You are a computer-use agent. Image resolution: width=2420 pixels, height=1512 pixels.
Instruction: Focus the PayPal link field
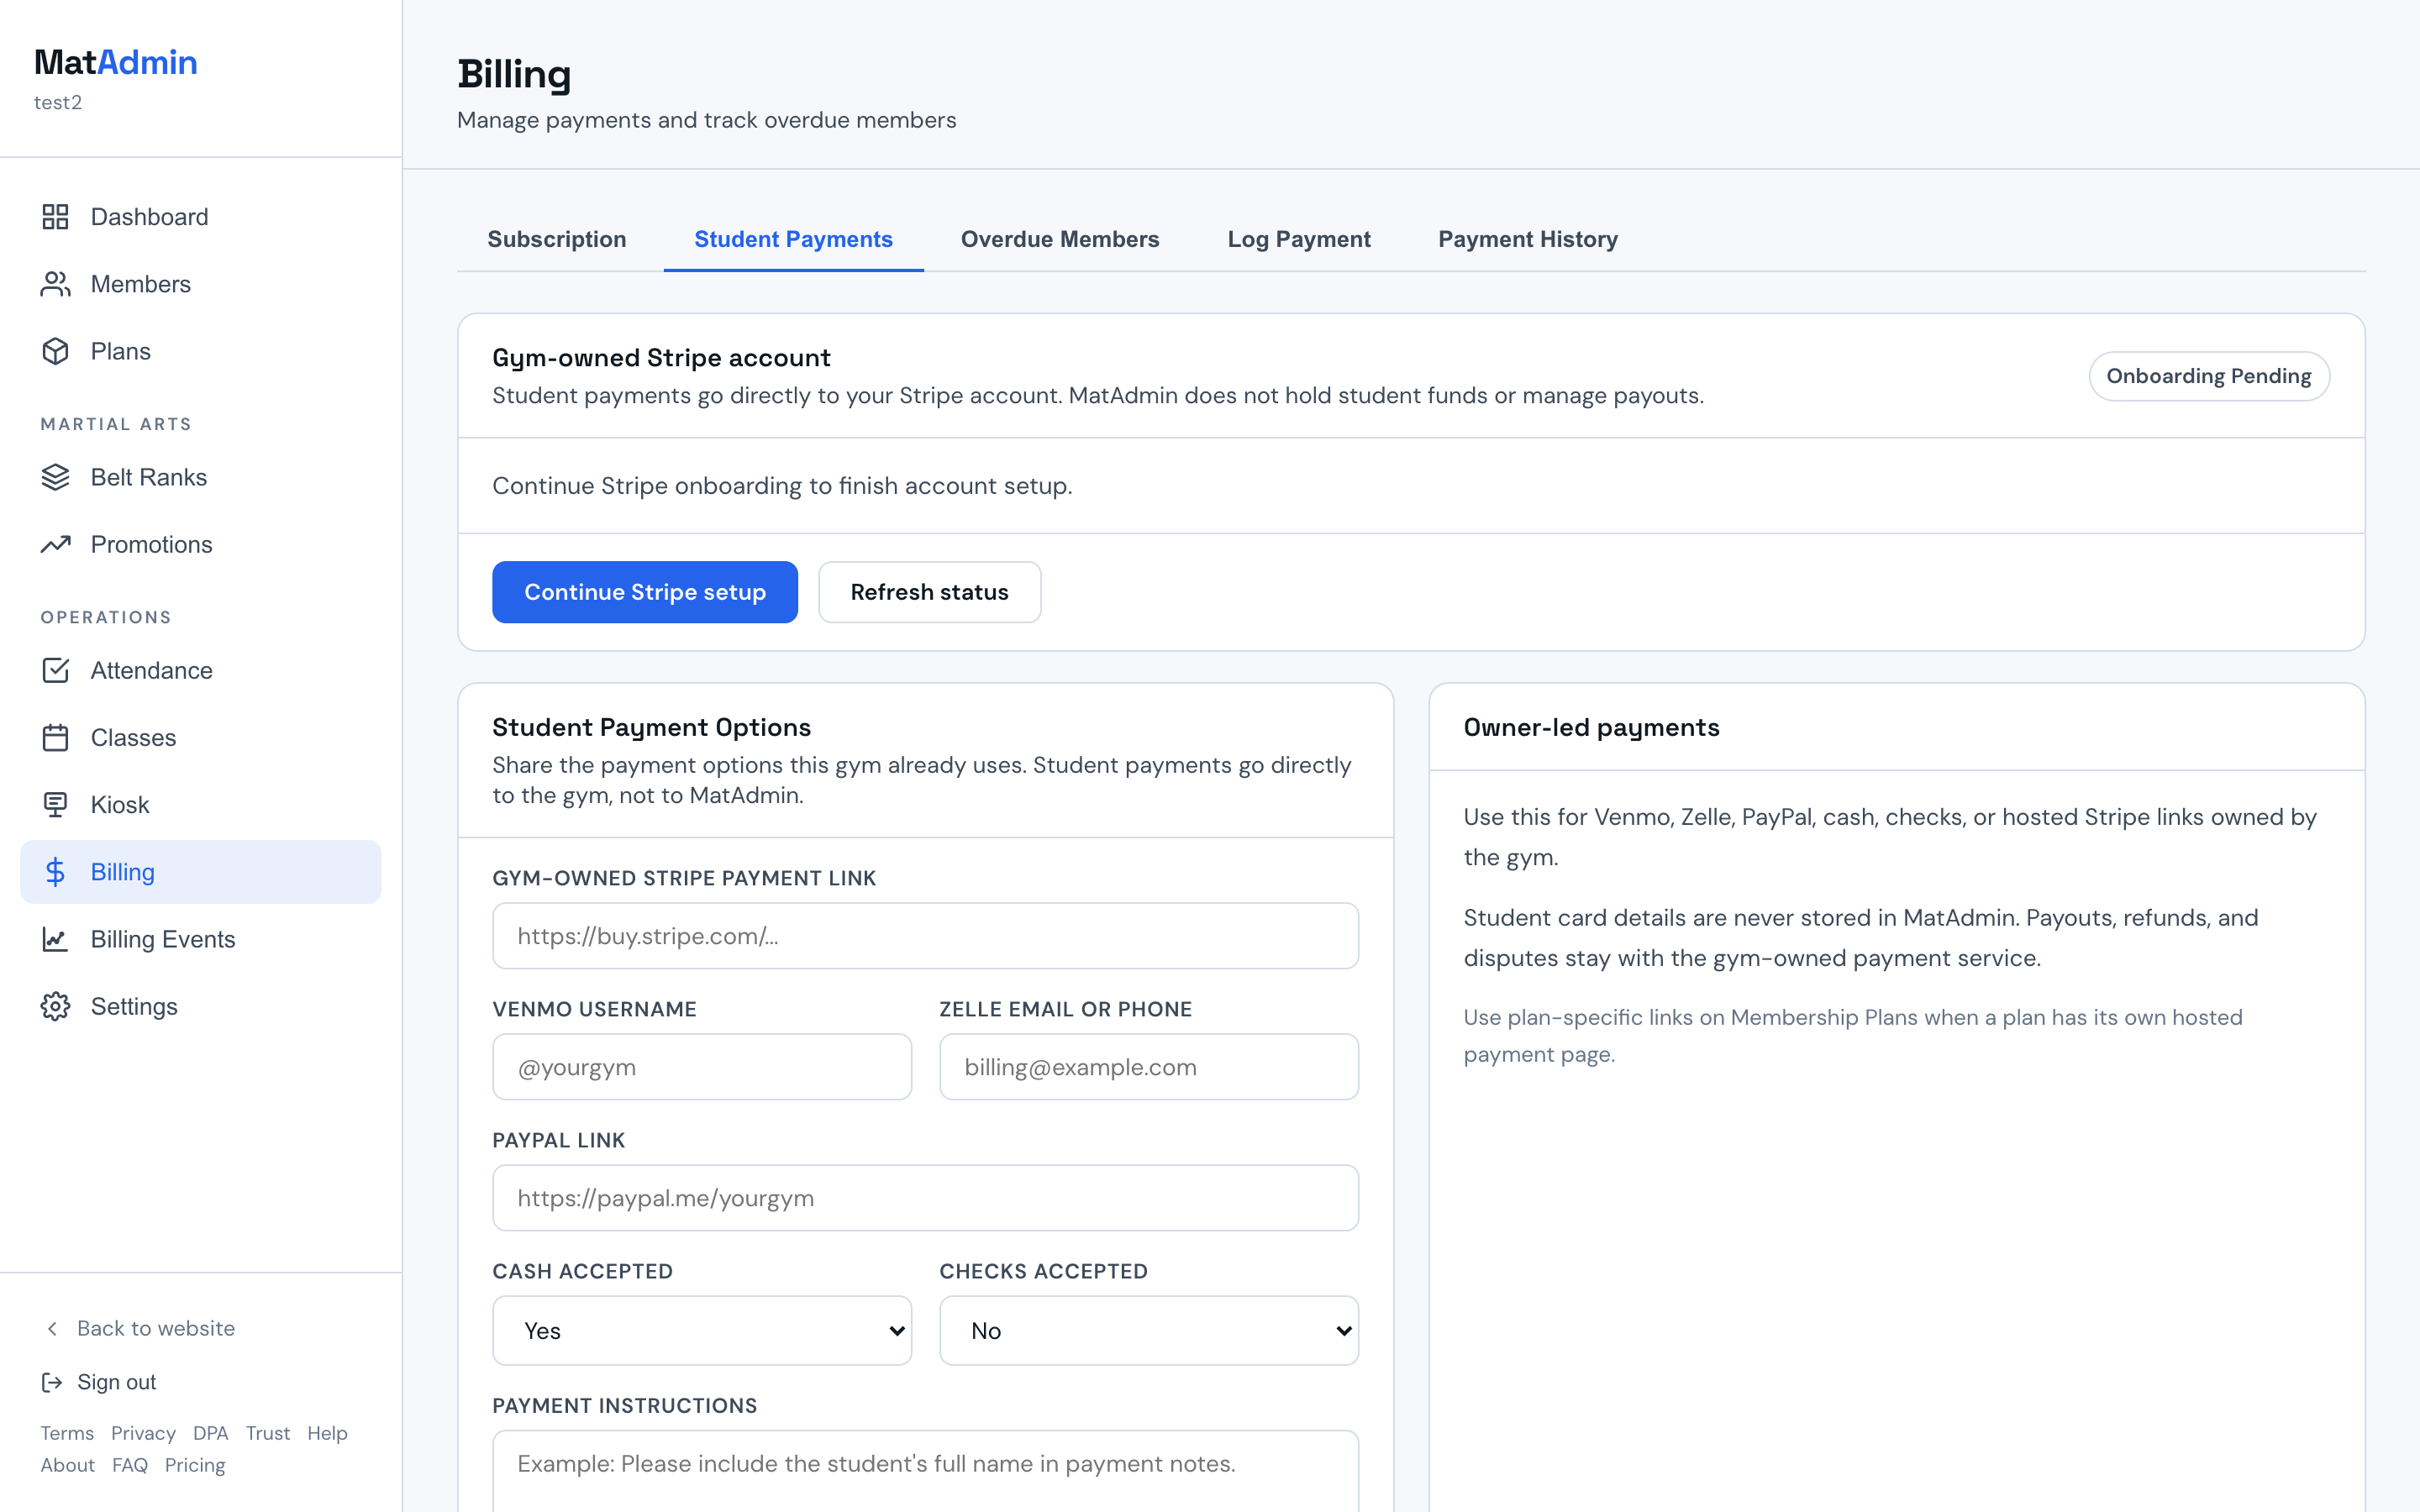pos(925,1198)
